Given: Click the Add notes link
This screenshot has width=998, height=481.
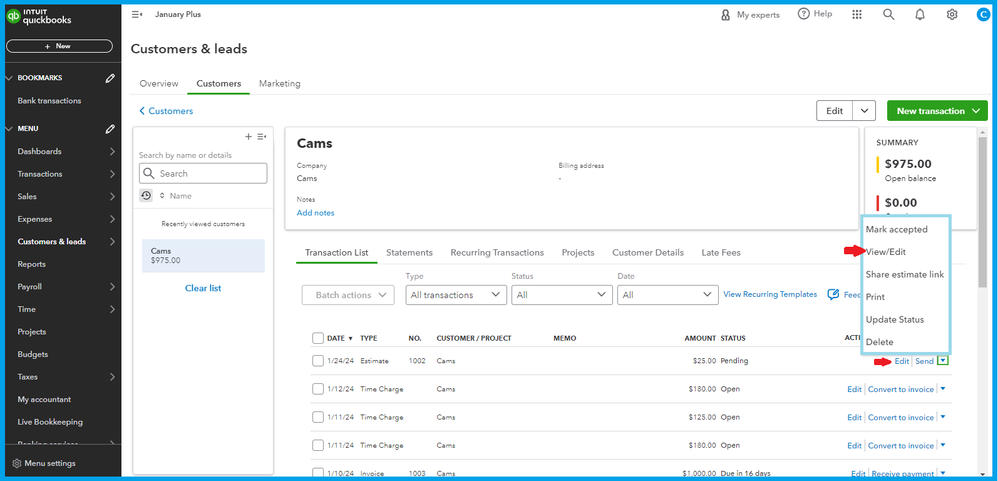Looking at the screenshot, I should (315, 213).
